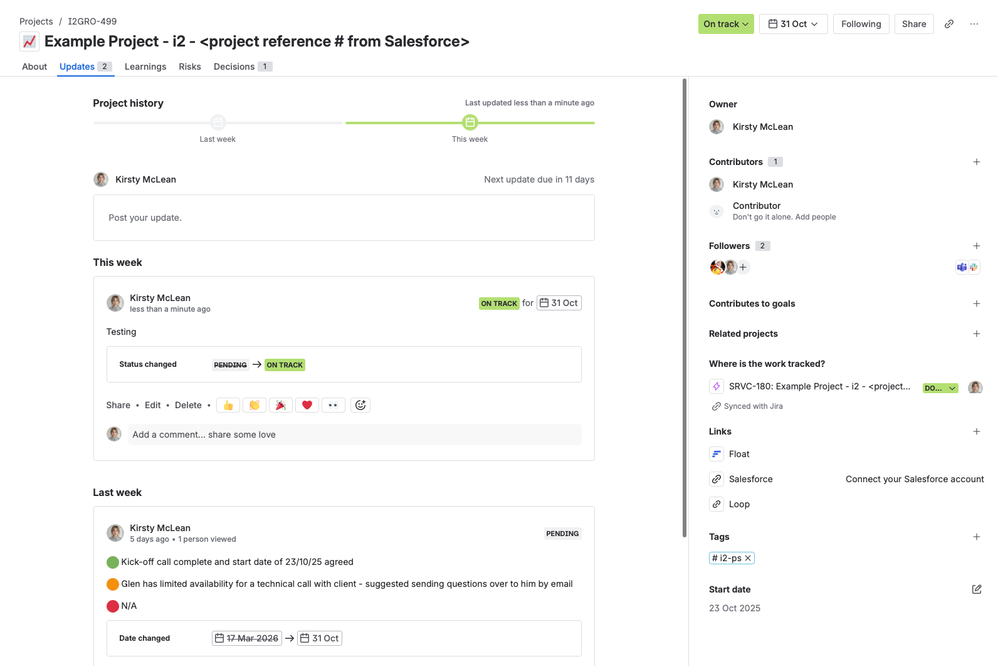Open the add emoji reaction picker
998x666 pixels.
point(361,405)
